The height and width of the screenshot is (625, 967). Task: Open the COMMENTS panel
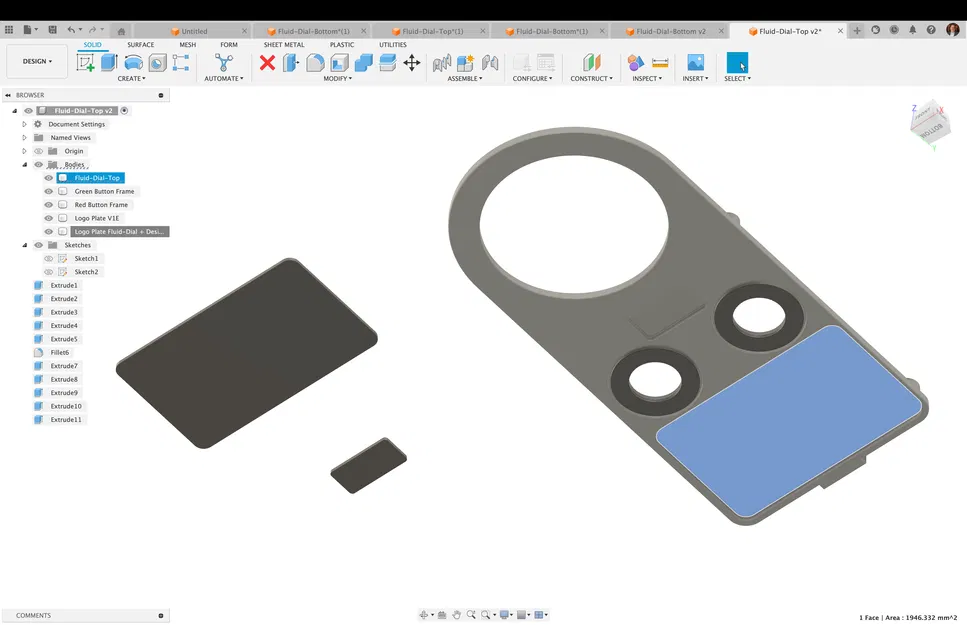coord(33,615)
